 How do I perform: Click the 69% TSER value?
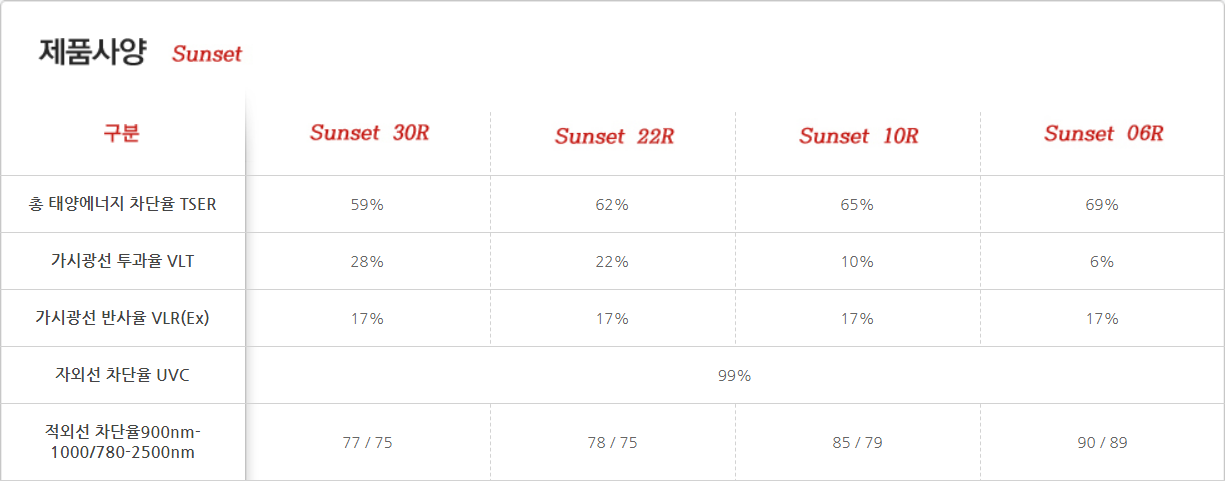tap(1102, 205)
